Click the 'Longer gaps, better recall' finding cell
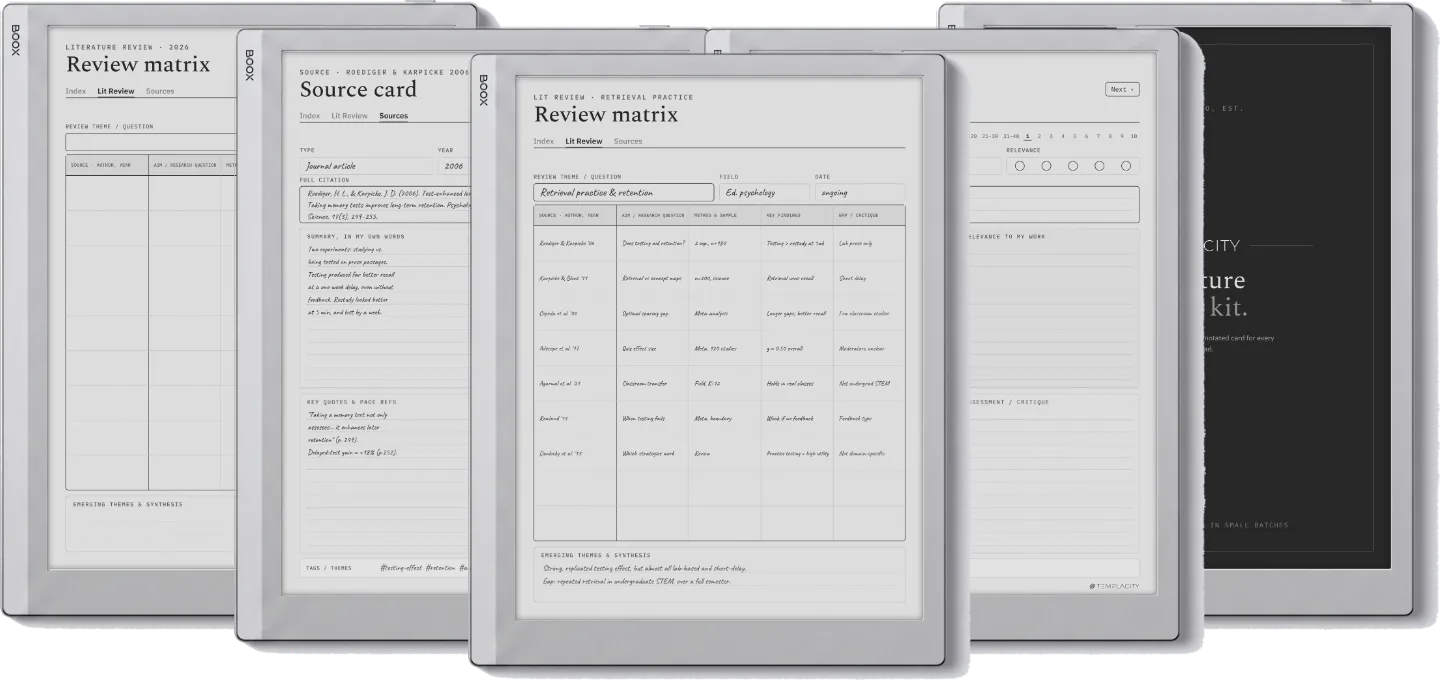This screenshot has height=680, width=1440. click(x=797, y=313)
